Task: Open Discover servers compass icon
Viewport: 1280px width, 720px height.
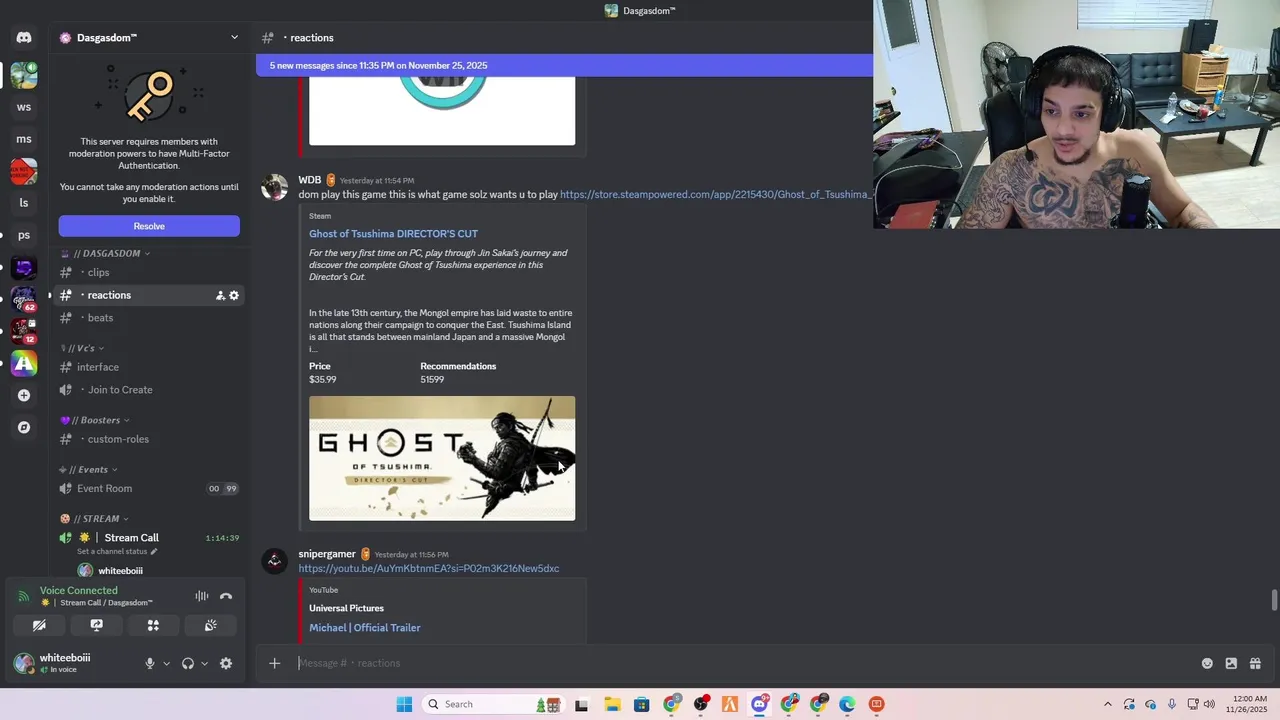Action: point(24,427)
